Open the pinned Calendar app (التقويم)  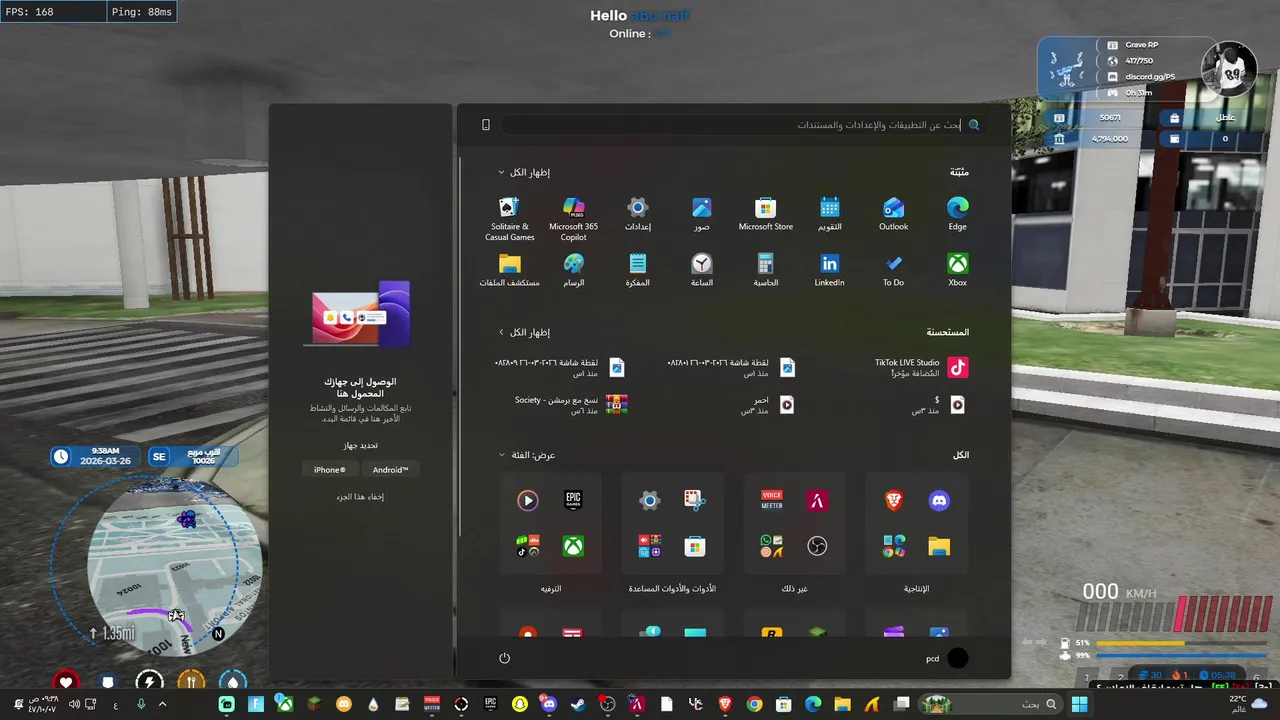coord(829,213)
